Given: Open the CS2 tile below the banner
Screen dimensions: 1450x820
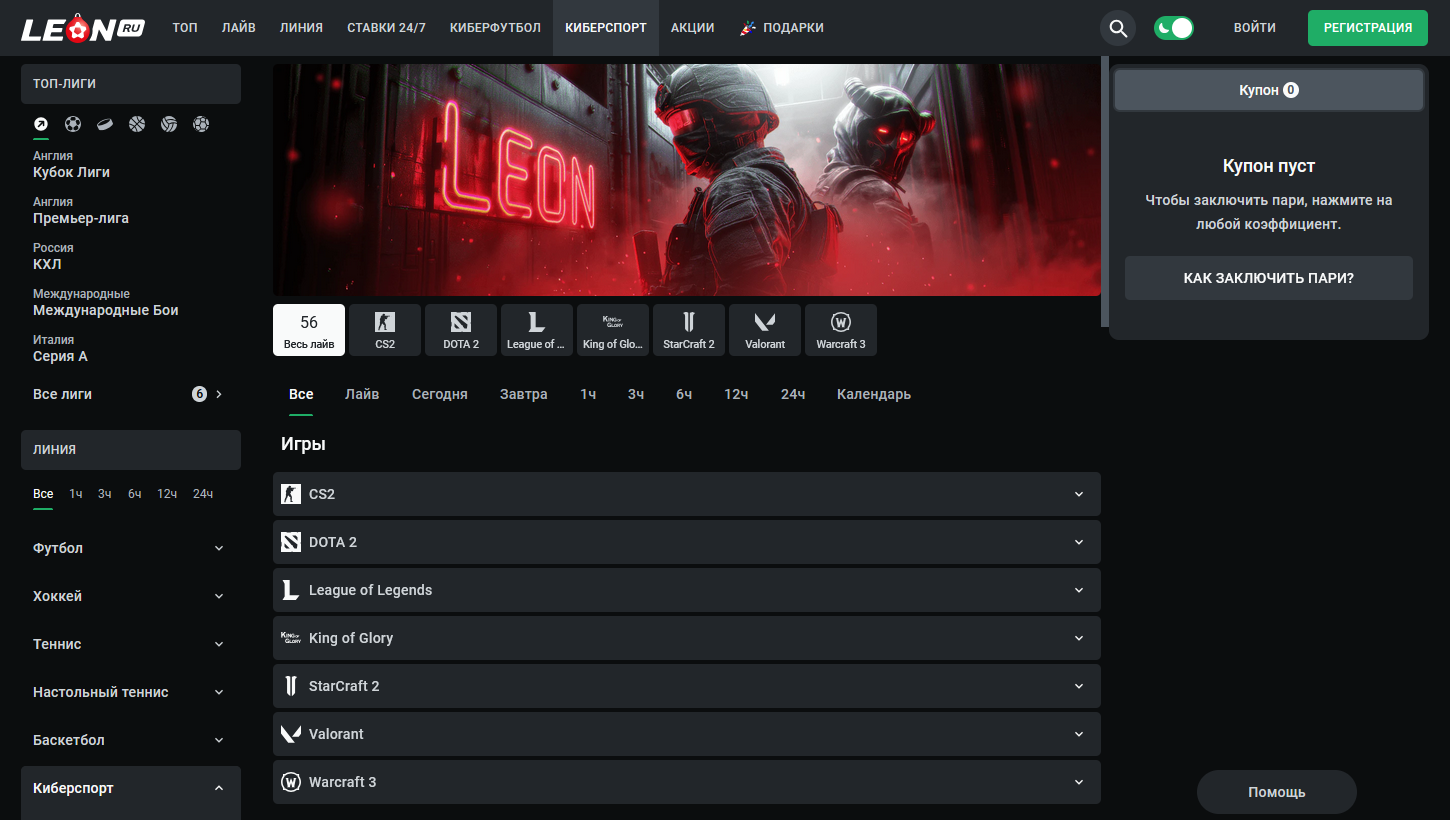Looking at the screenshot, I should 385,330.
